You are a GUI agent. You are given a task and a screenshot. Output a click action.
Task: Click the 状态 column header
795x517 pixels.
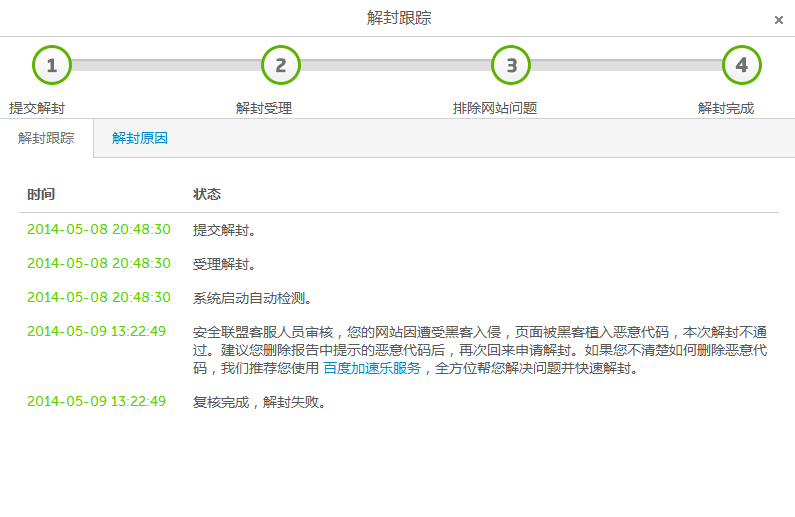point(207,194)
